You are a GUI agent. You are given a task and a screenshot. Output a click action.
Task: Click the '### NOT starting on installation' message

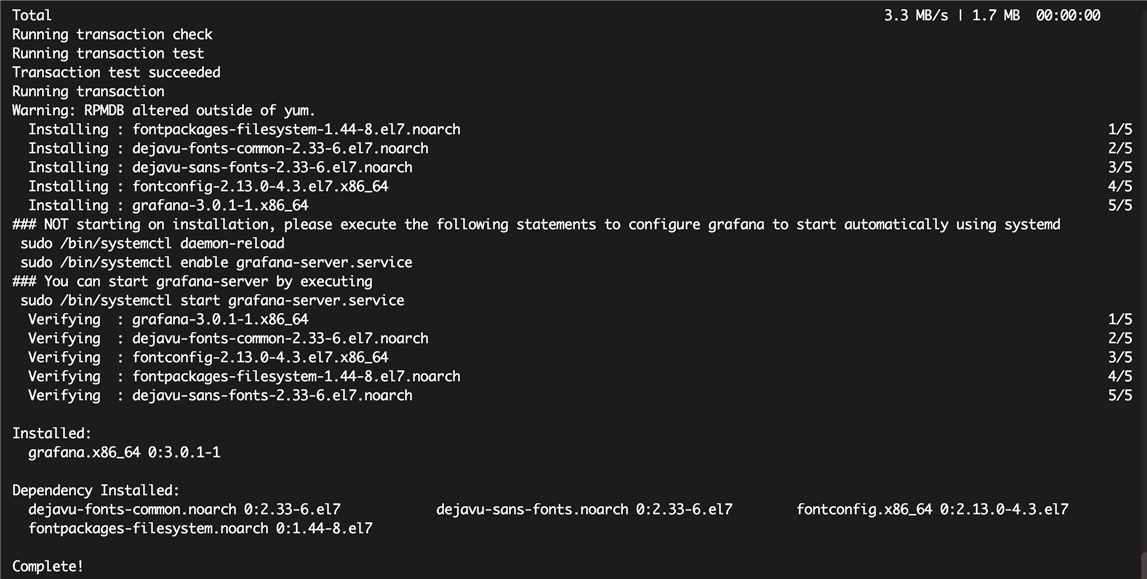(536, 224)
